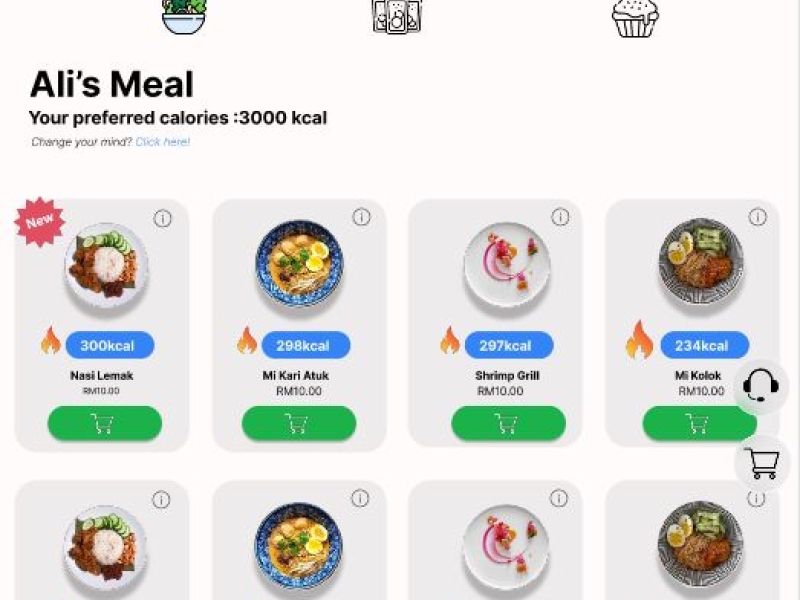
Task: Add Shrimp Grill to cart
Action: (509, 423)
